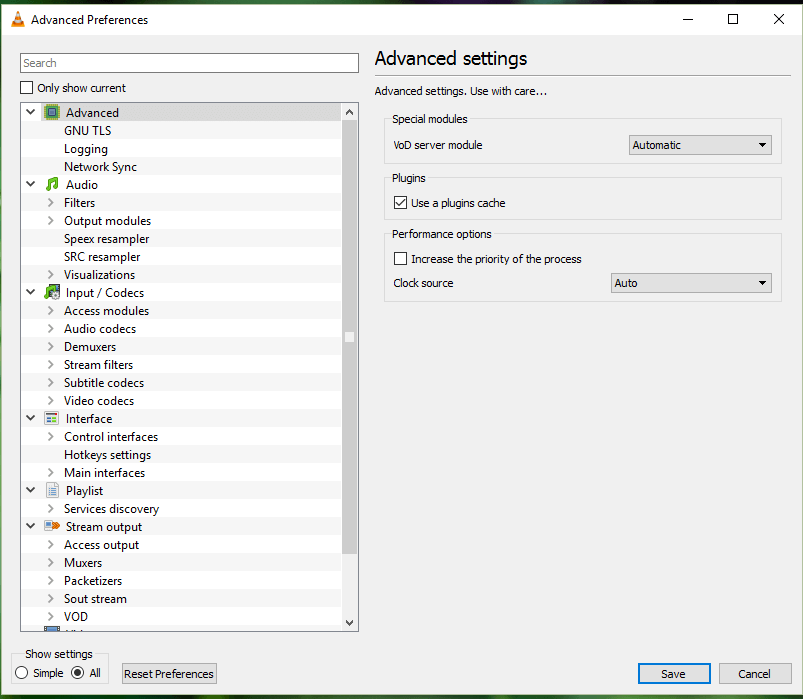Select Speex resampler entry
803x699 pixels.
click(x=107, y=239)
